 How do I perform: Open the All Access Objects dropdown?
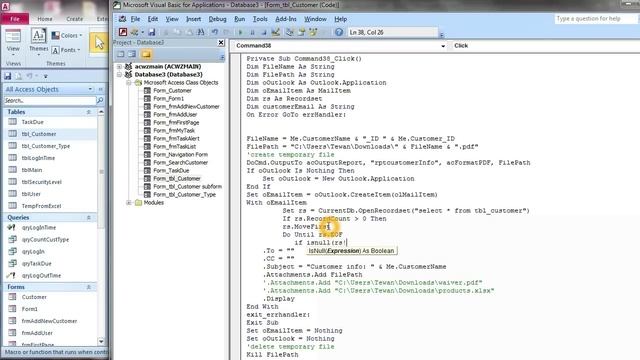90,89
